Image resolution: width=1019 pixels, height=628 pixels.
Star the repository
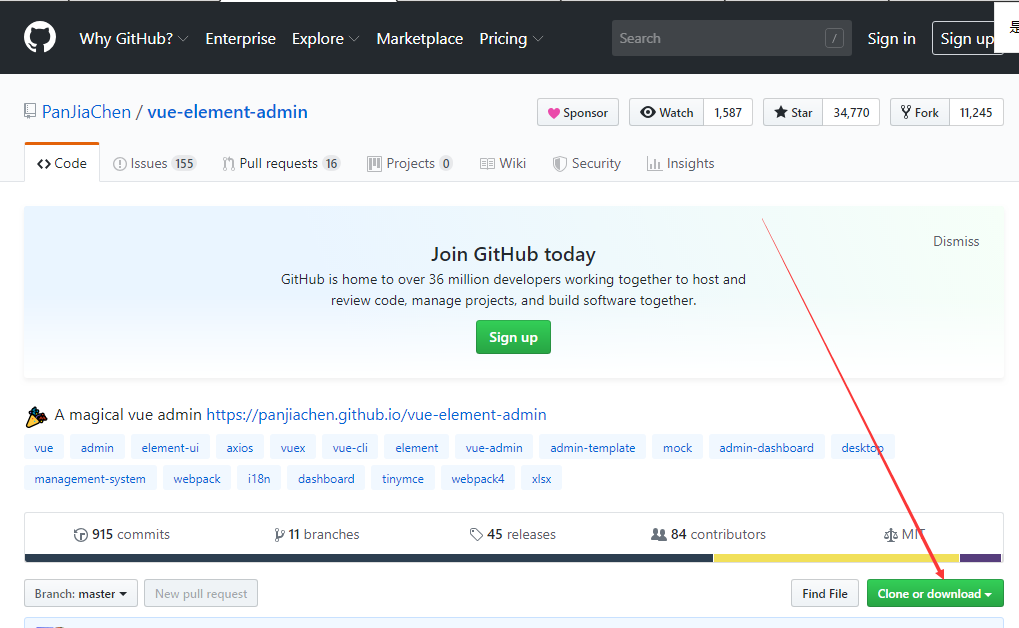point(793,112)
